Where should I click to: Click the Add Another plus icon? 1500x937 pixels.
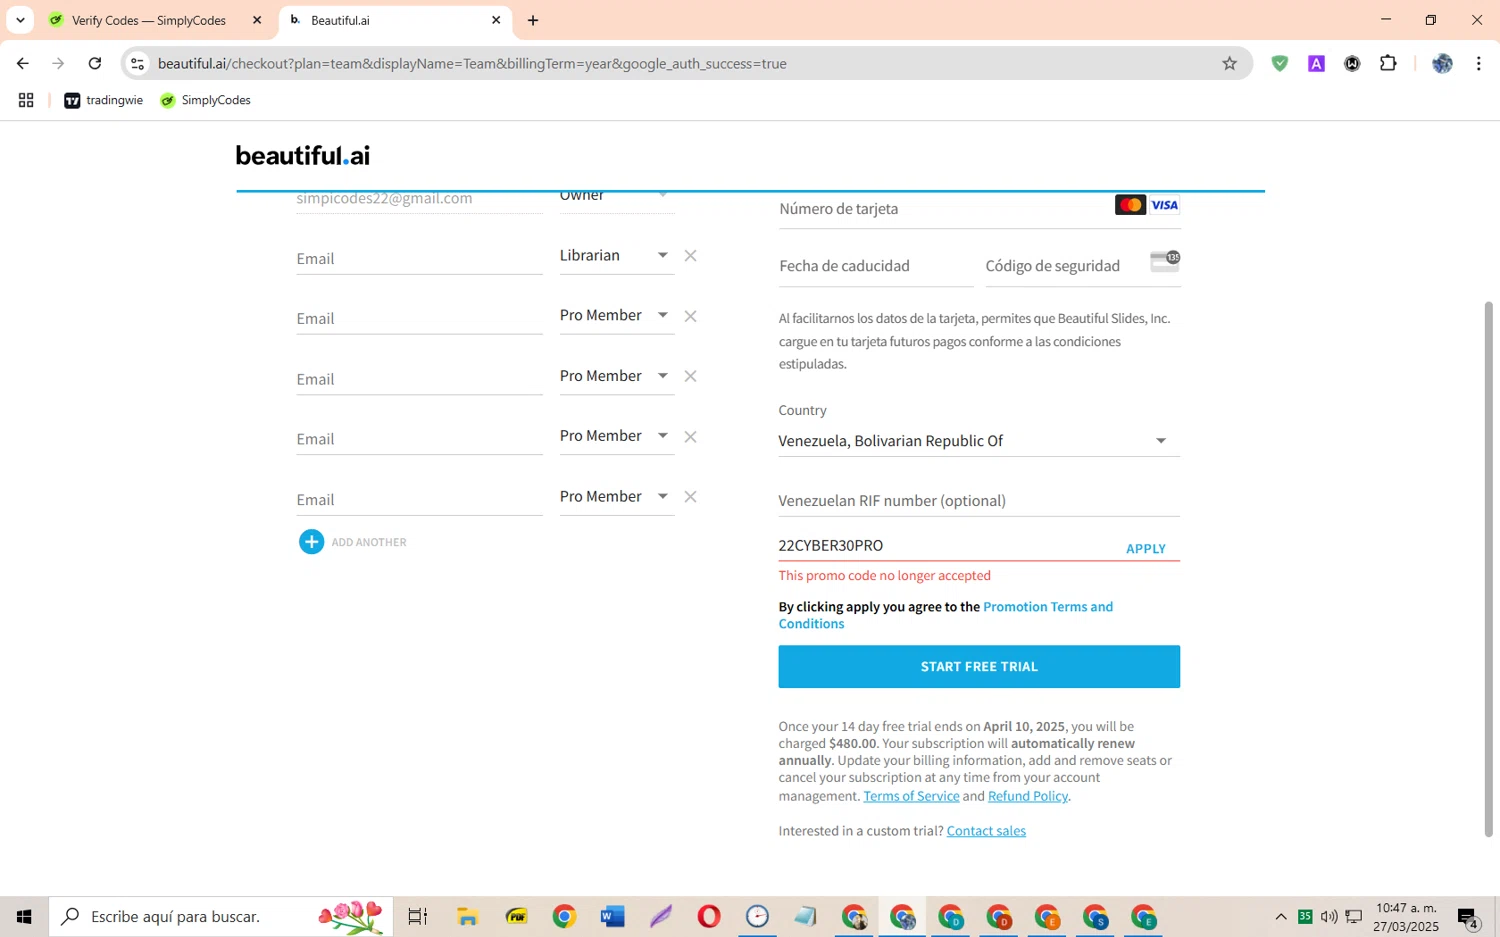click(312, 542)
